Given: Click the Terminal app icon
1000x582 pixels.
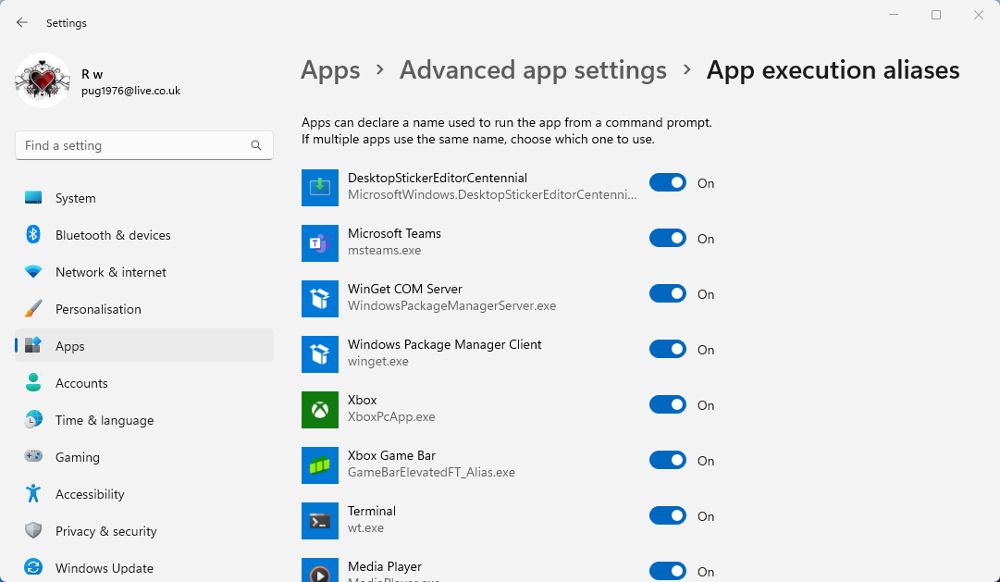Looking at the screenshot, I should click(320, 520).
